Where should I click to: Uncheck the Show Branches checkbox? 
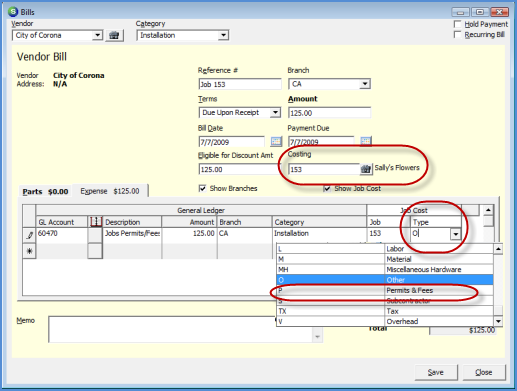point(202,188)
